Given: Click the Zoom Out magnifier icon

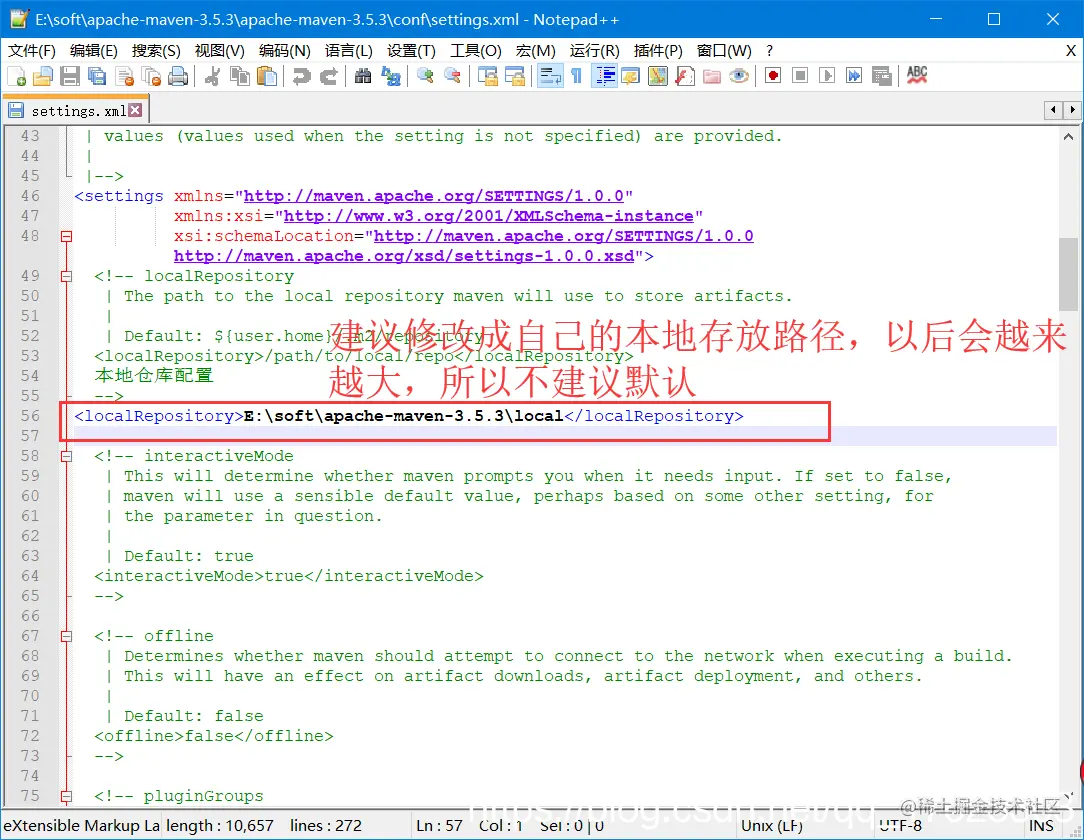Looking at the screenshot, I should coord(452,76).
